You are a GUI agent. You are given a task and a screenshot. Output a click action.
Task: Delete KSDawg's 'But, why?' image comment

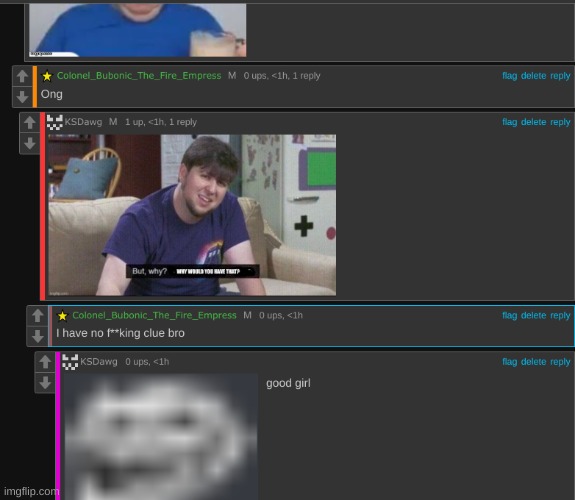tap(533, 122)
